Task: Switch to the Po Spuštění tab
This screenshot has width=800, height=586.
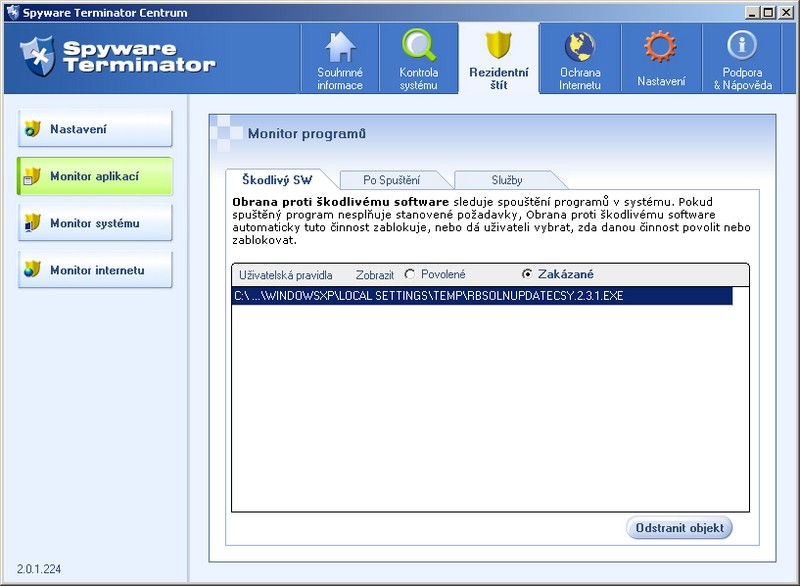Action: [x=391, y=180]
